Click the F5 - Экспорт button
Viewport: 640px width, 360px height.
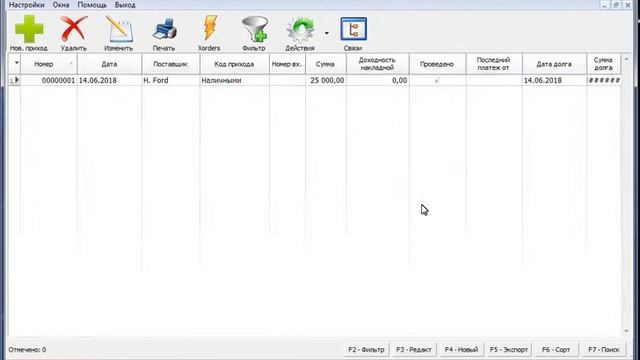pos(509,349)
